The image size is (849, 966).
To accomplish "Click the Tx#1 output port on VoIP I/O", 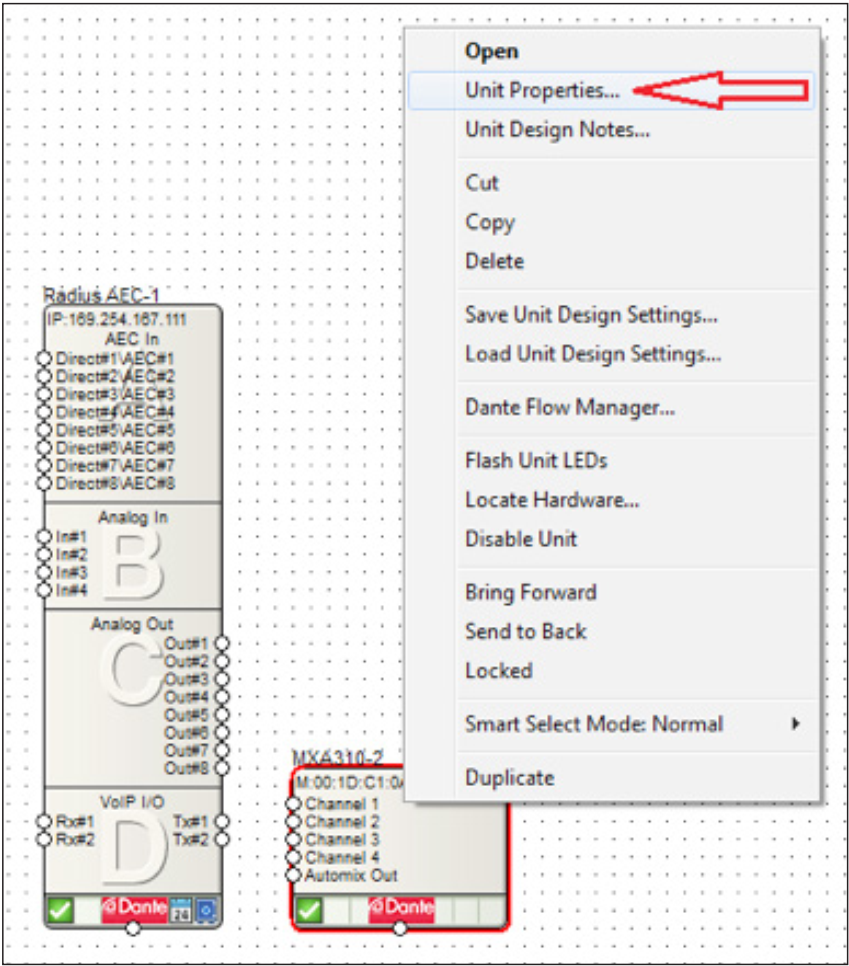I will point(222,821).
